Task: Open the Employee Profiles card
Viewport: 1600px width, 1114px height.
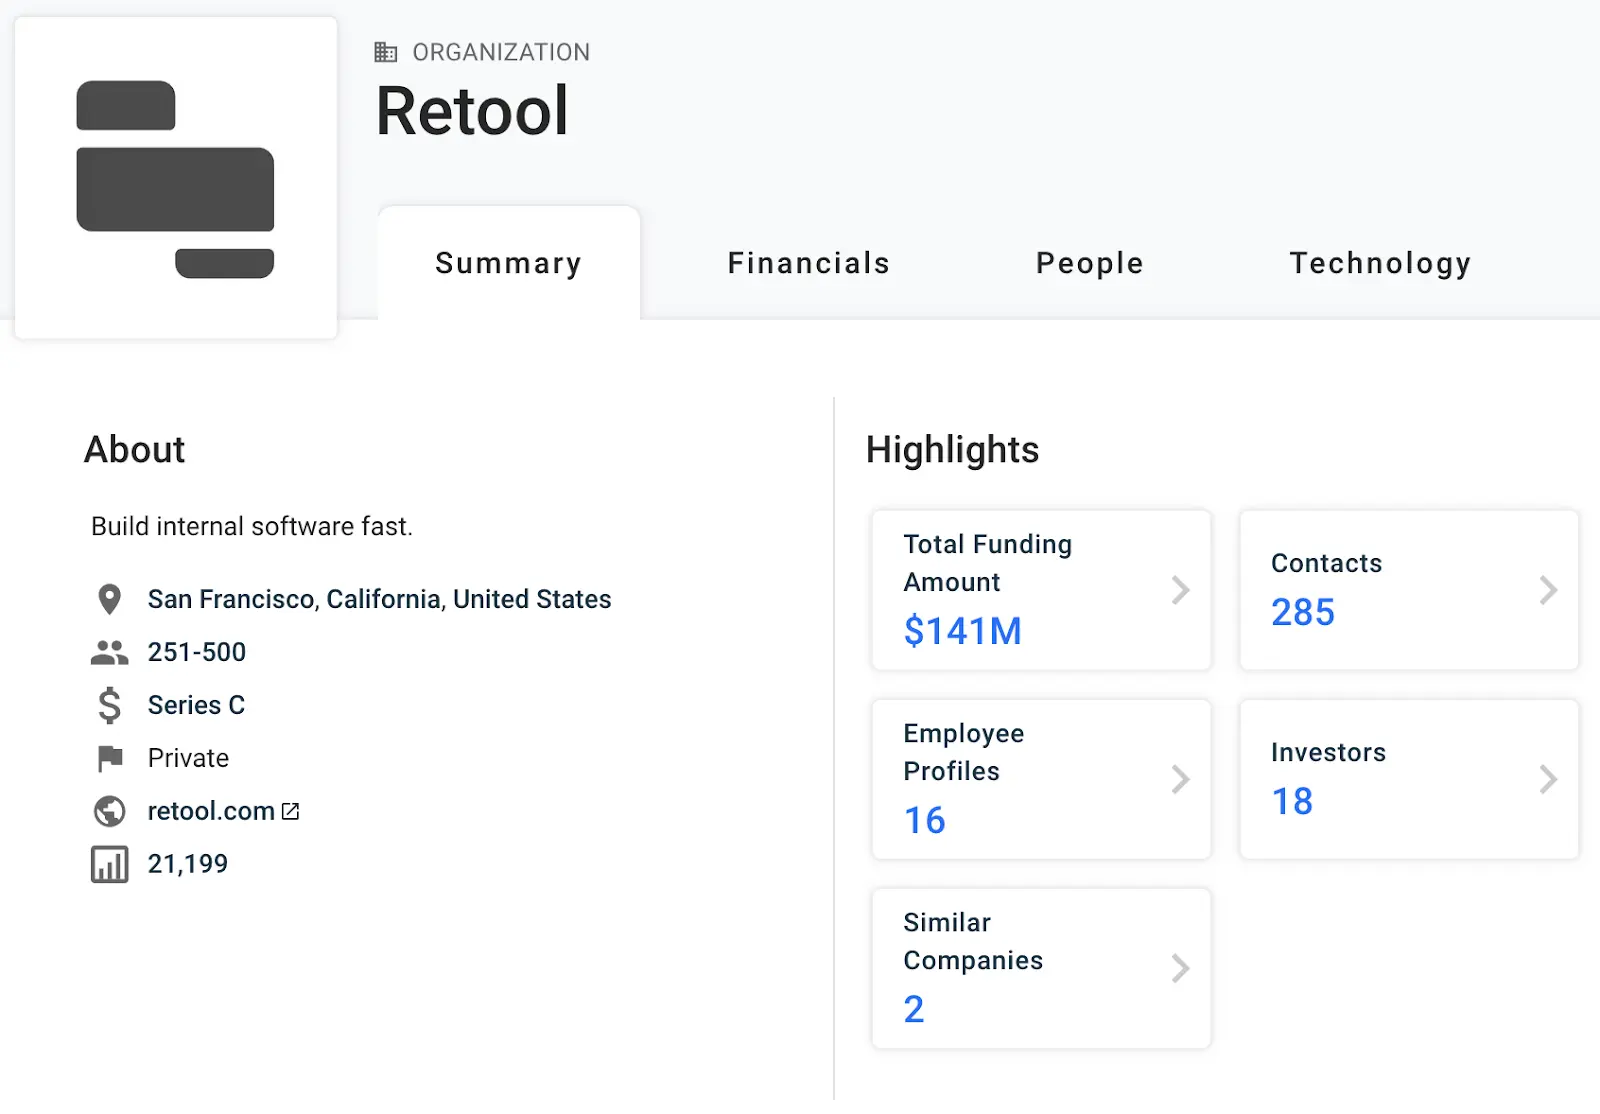Action: click(x=1041, y=779)
